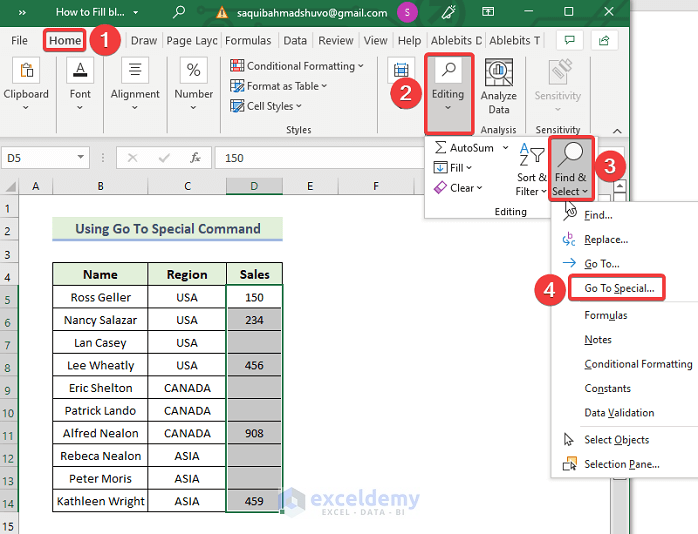Choose Select Objects from the menu
698x534 pixels.
point(616,440)
